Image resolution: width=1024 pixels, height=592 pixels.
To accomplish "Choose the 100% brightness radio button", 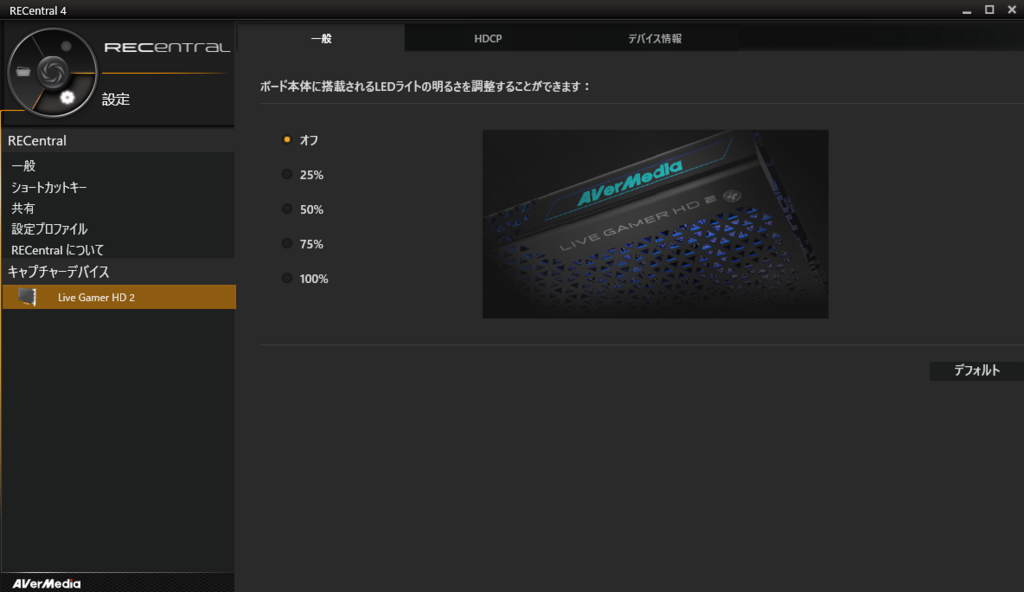I will (x=287, y=278).
